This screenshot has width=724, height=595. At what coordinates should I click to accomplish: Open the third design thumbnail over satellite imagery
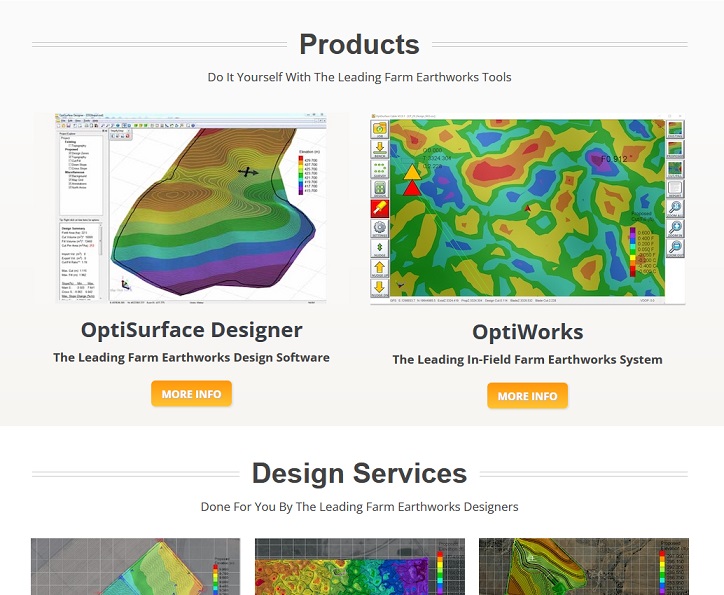click(584, 566)
